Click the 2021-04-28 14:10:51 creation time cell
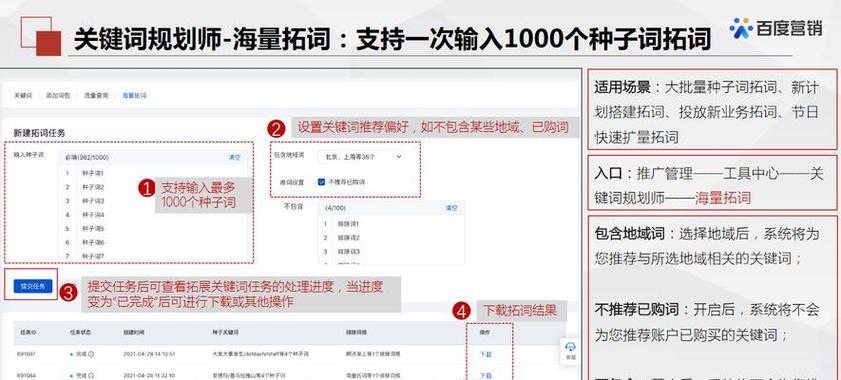This screenshot has width=841, height=380. coord(149,354)
